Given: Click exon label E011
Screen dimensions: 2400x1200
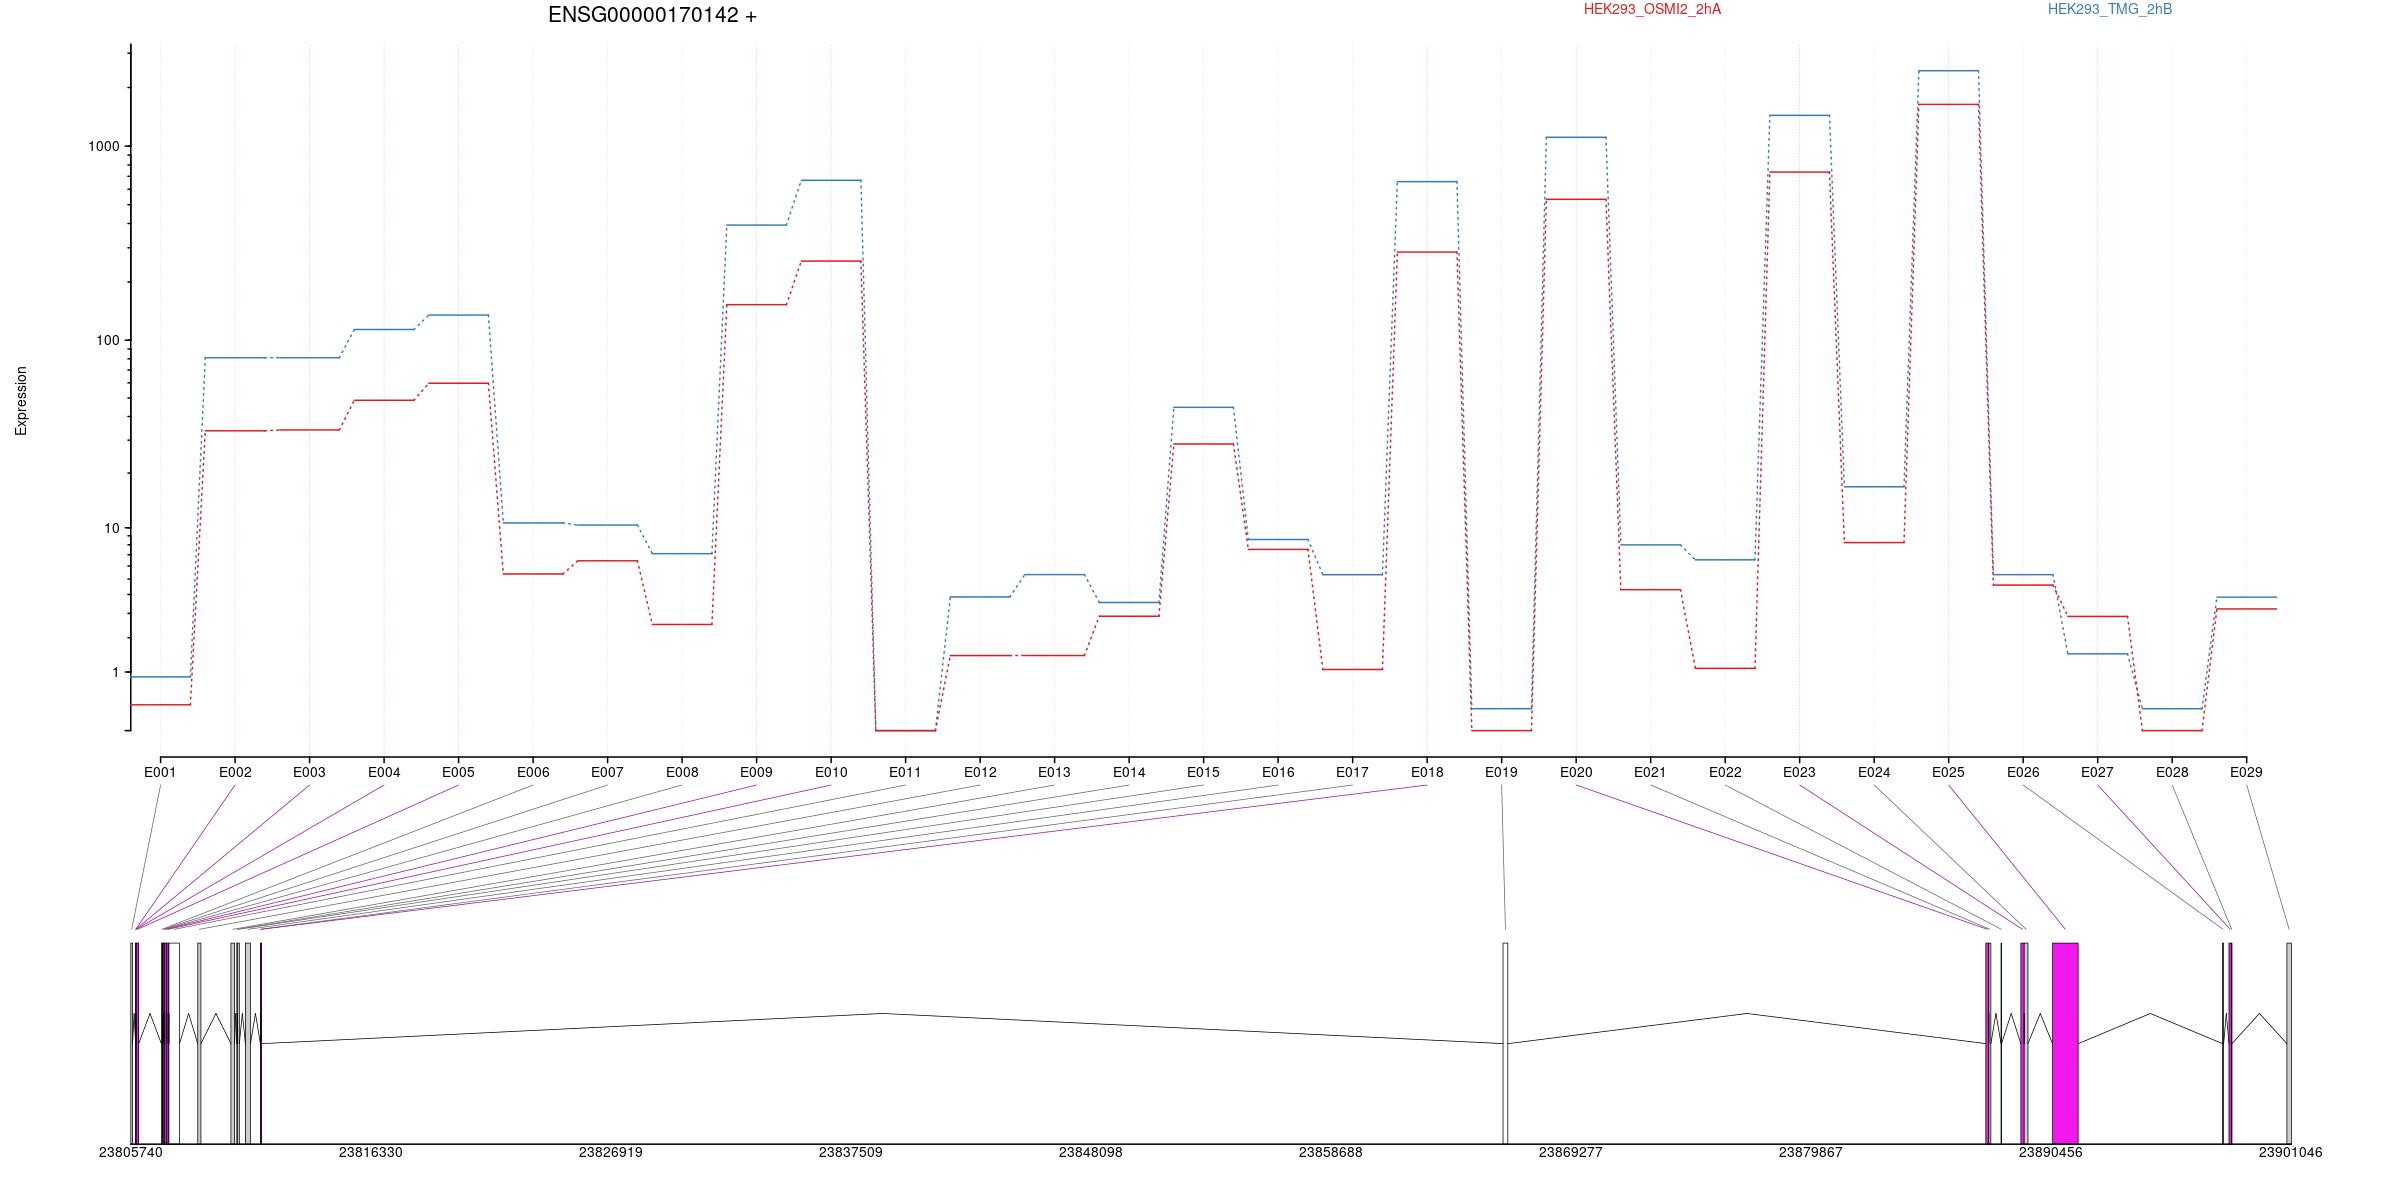Looking at the screenshot, I should point(905,772).
